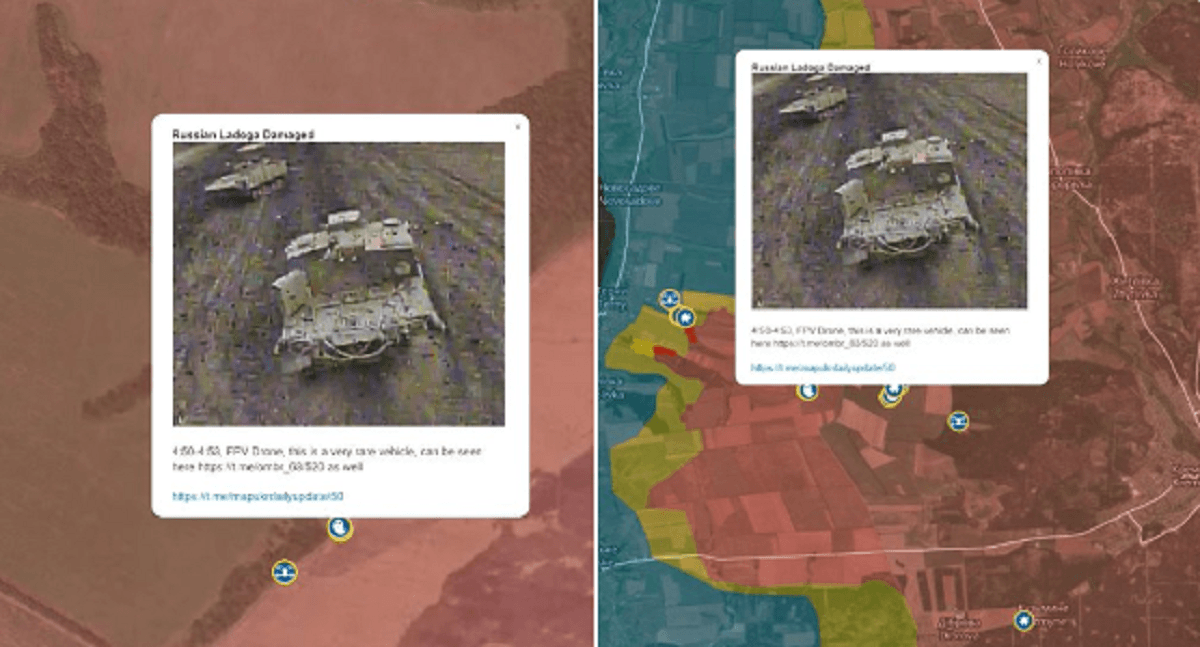
Task: Select the lowest marker icon on the left map
Action: 285,572
